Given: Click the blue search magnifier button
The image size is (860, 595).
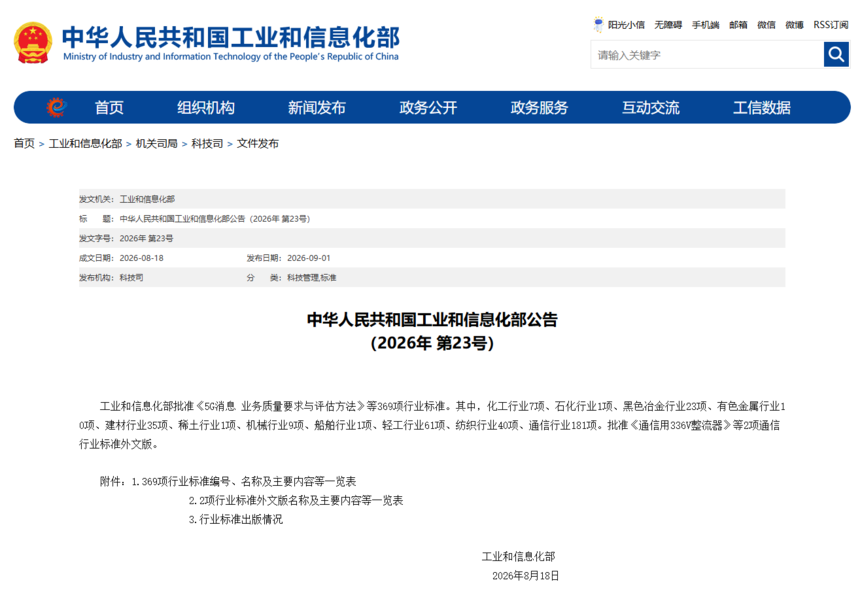Looking at the screenshot, I should coord(836,54).
